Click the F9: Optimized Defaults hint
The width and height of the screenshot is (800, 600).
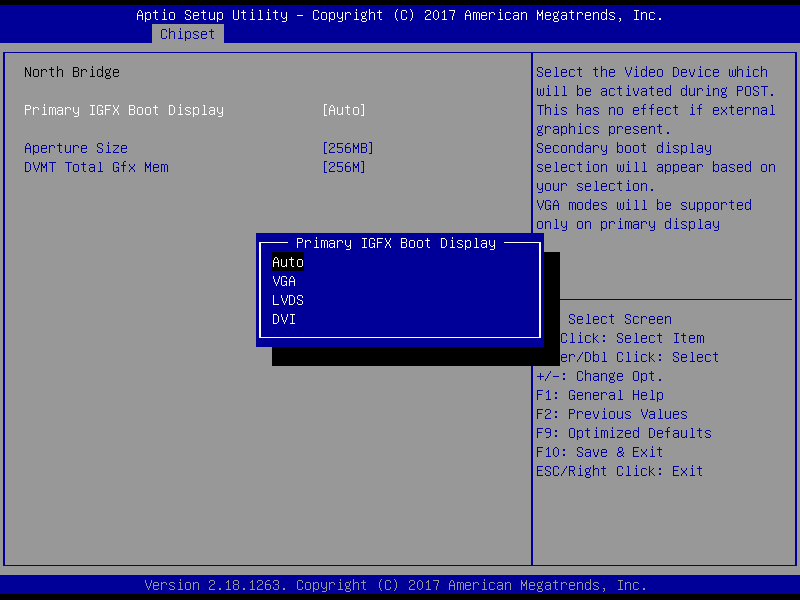click(x=624, y=433)
